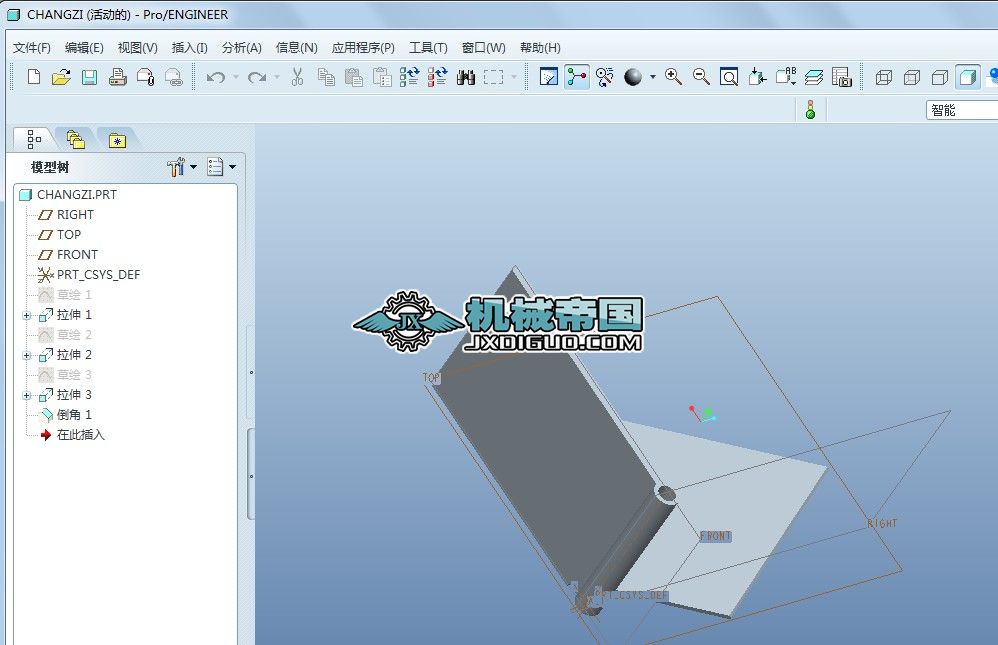The image size is (998, 645).
Task: Click the Undo arrow icon
Action: (x=215, y=77)
